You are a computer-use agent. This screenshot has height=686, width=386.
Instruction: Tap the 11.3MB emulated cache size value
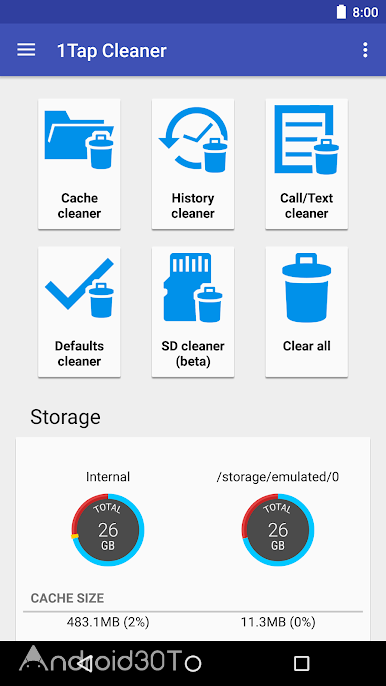(278, 622)
